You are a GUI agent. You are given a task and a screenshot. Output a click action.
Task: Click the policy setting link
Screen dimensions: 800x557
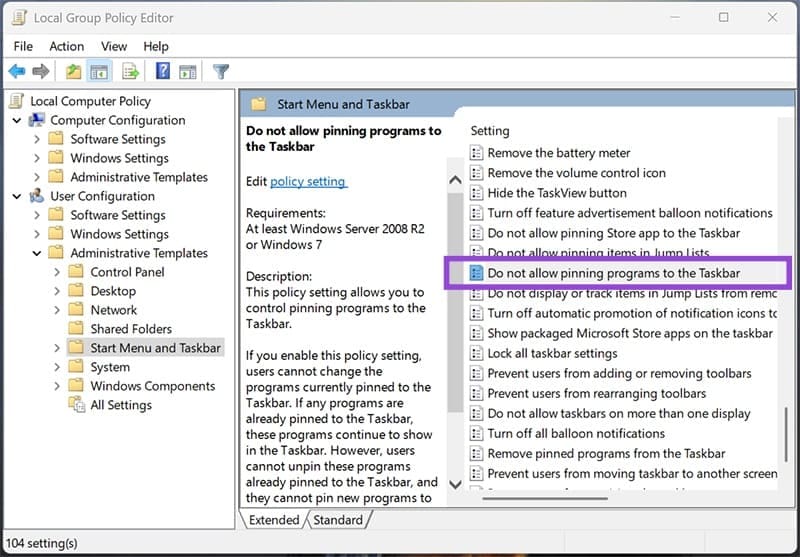coord(308,182)
